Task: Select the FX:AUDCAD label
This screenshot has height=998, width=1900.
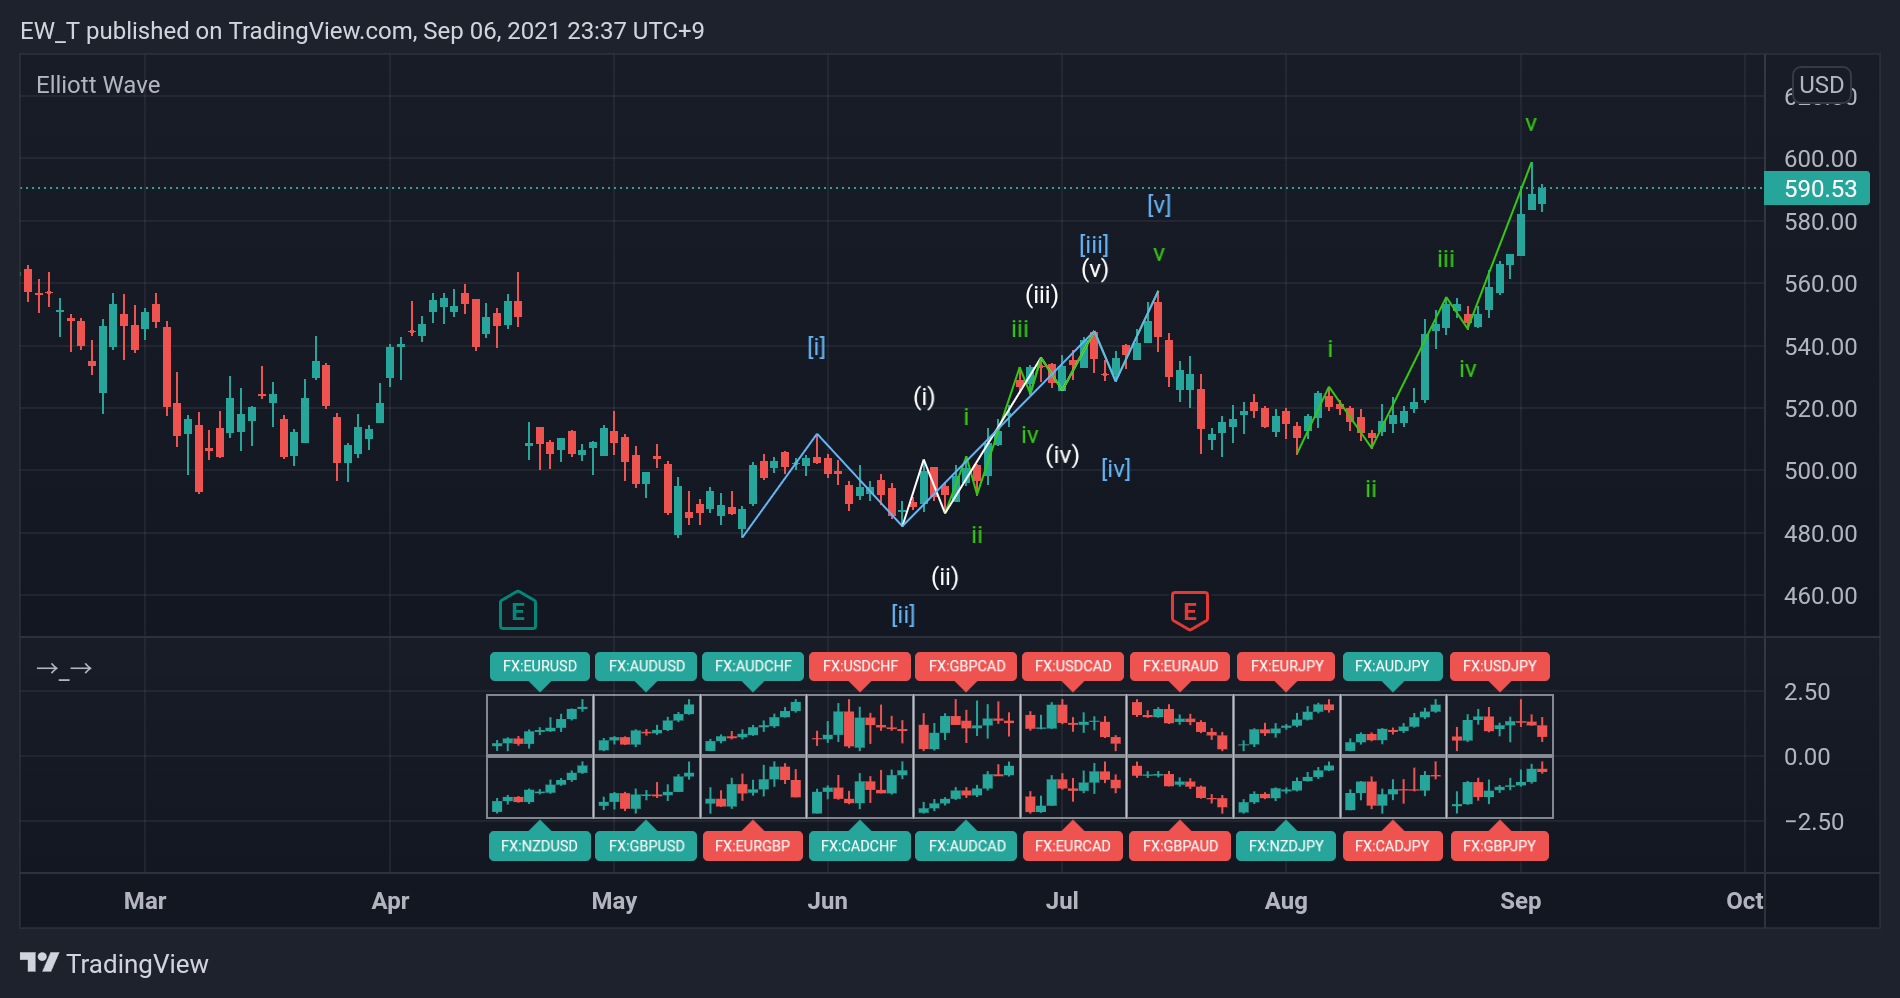Action: pyautogui.click(x=967, y=846)
